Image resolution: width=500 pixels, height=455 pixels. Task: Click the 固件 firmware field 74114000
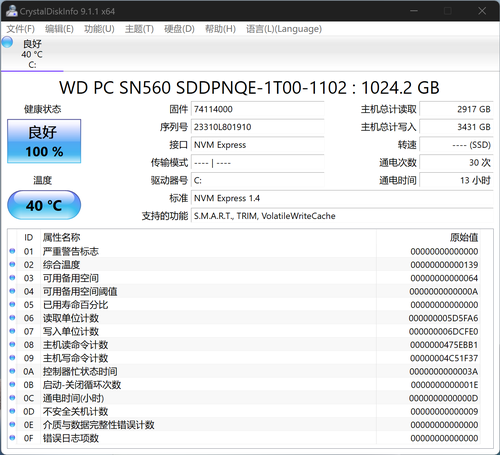257,109
